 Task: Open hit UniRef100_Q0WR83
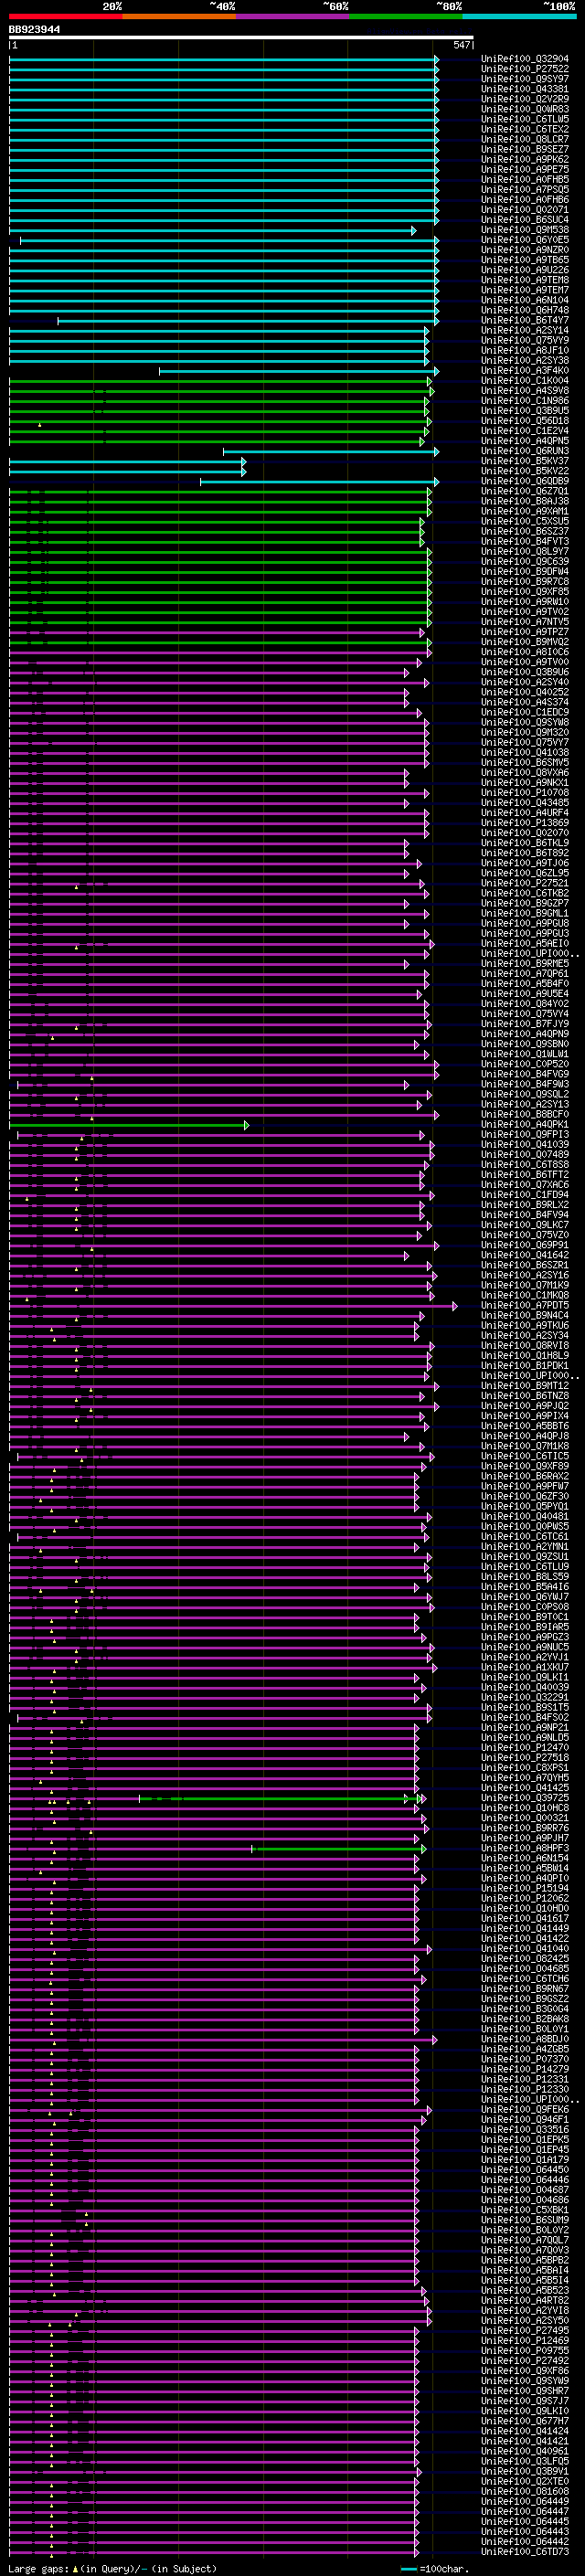click(524, 109)
